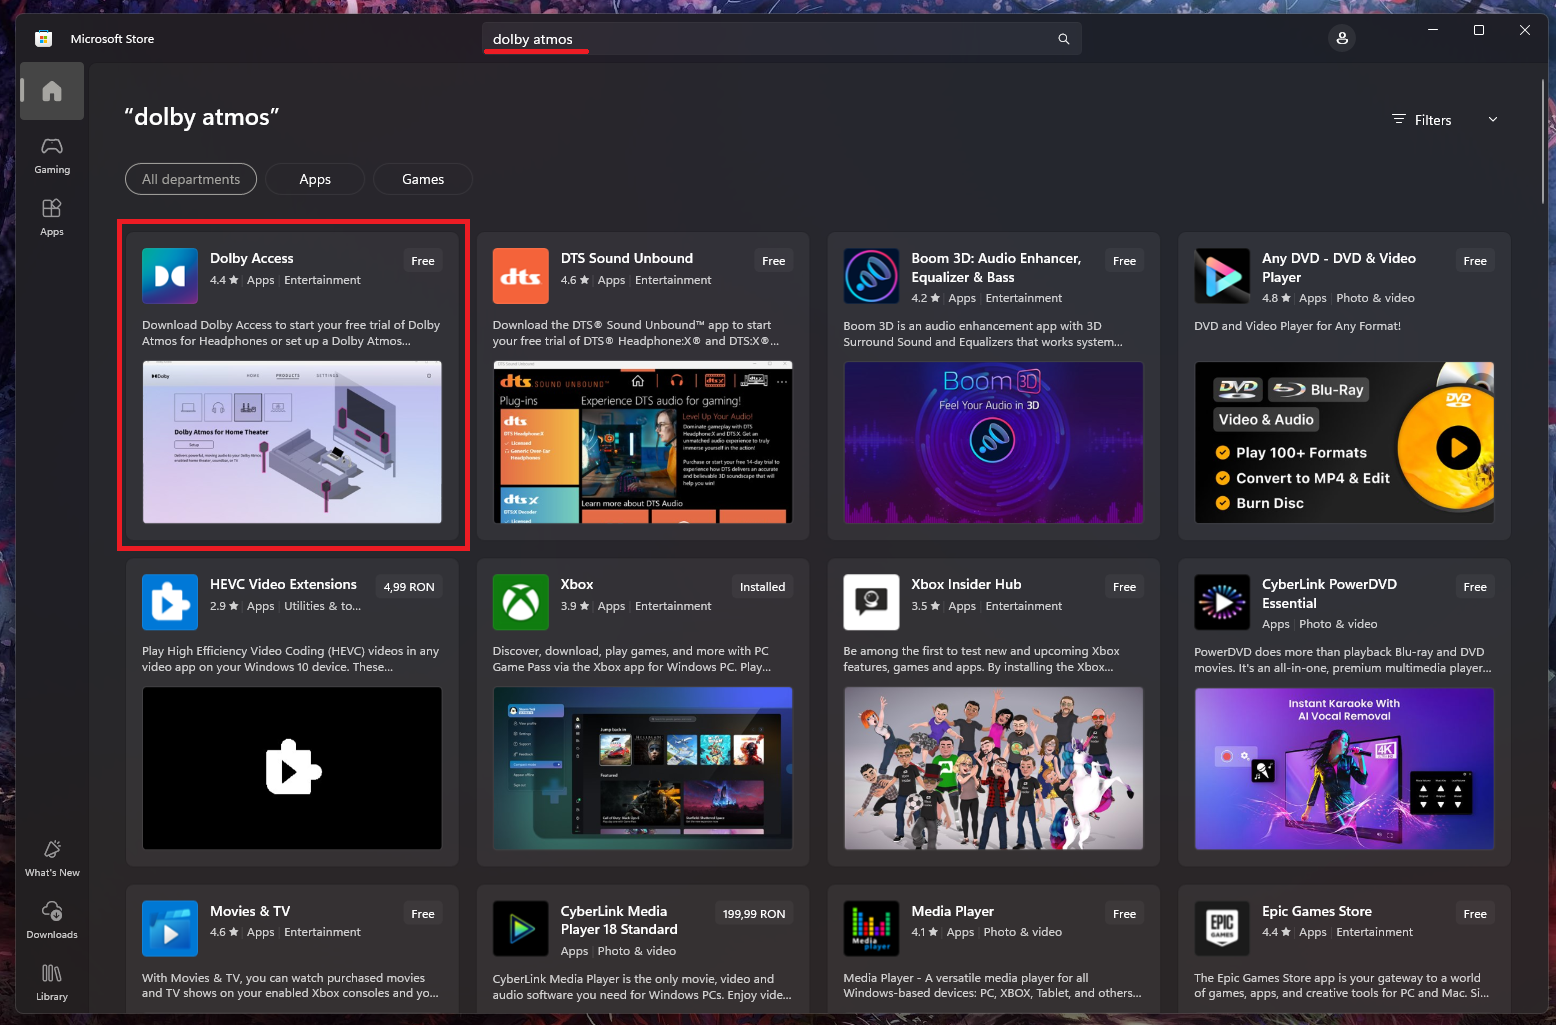Open the Any DVD preview thumbnail
Viewport: 1556px width, 1025px height.
coord(1344,442)
